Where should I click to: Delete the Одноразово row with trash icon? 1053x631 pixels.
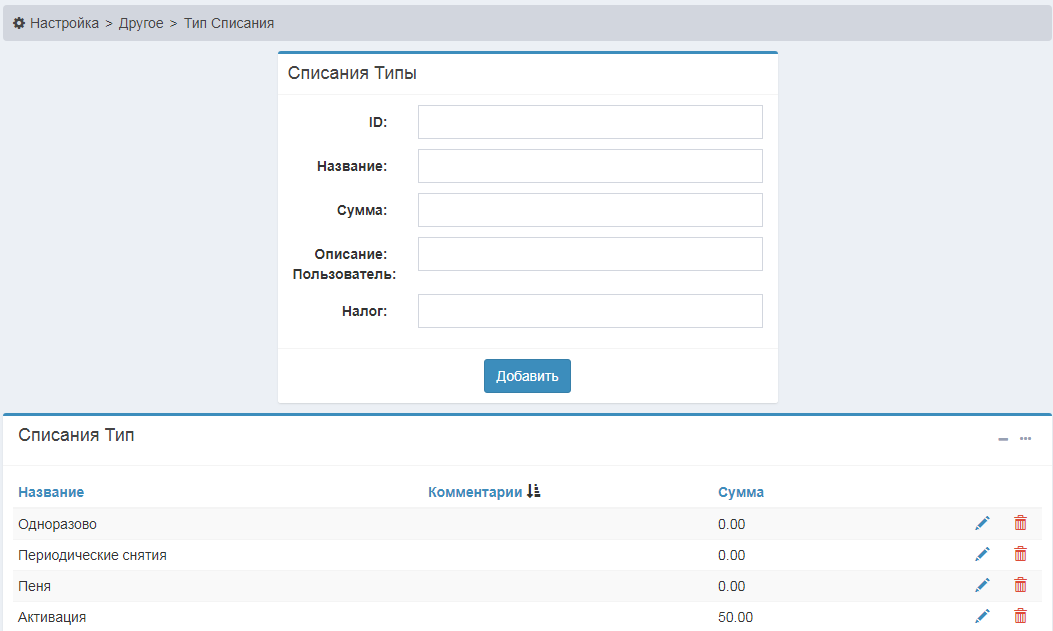(1020, 523)
